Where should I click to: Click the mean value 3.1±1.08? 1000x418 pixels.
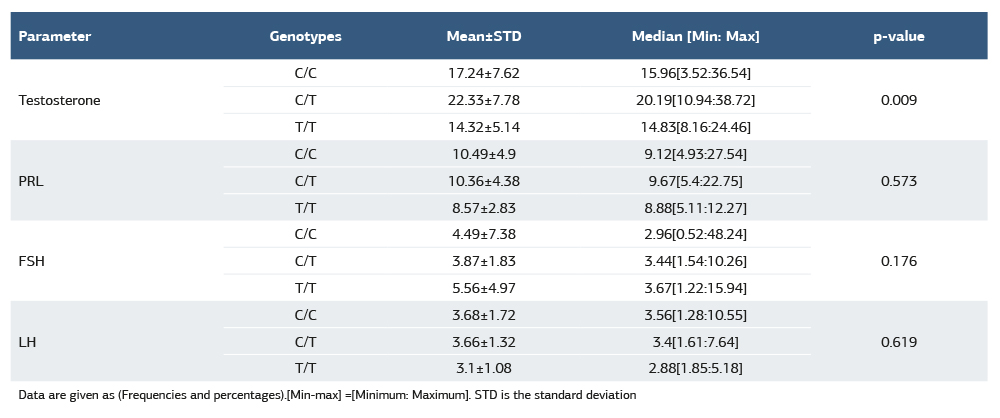click(483, 368)
